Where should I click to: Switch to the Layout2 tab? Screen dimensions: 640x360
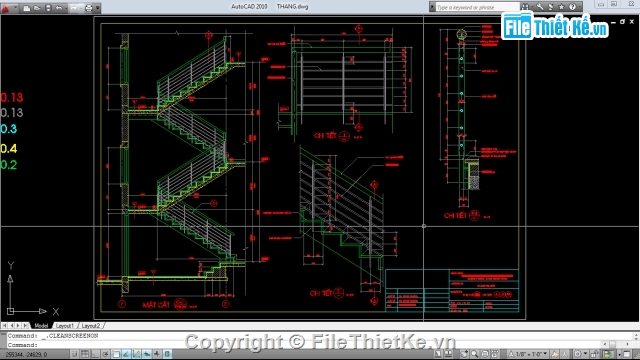coord(91,326)
